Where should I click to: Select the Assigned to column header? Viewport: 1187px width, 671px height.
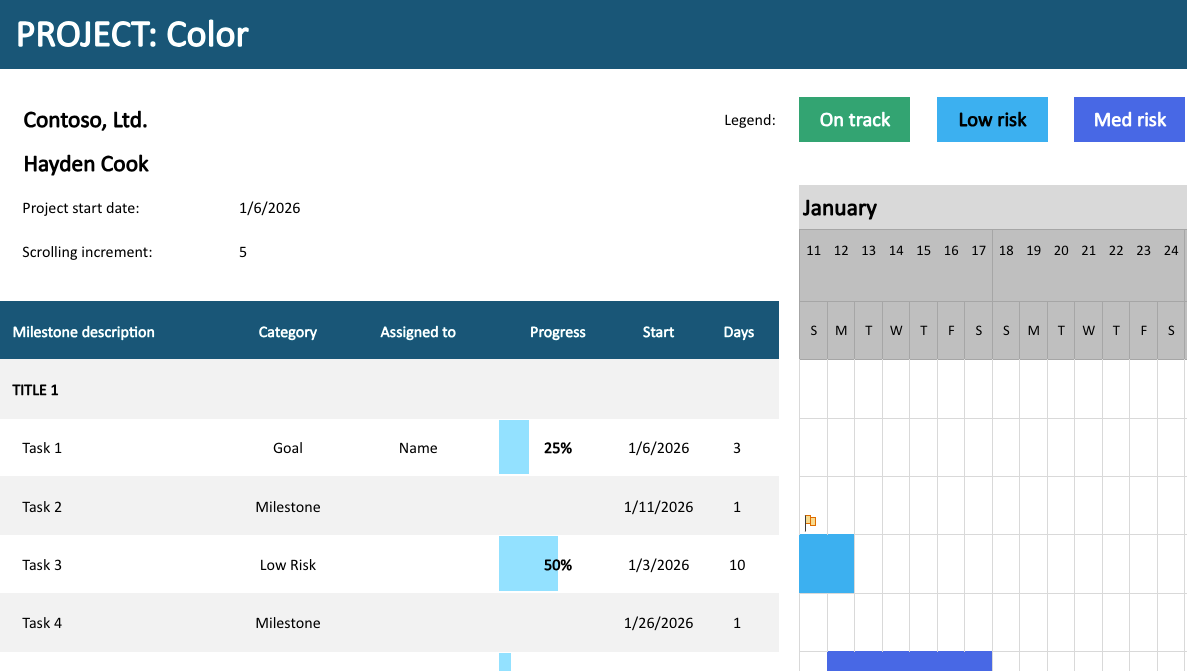click(x=418, y=332)
